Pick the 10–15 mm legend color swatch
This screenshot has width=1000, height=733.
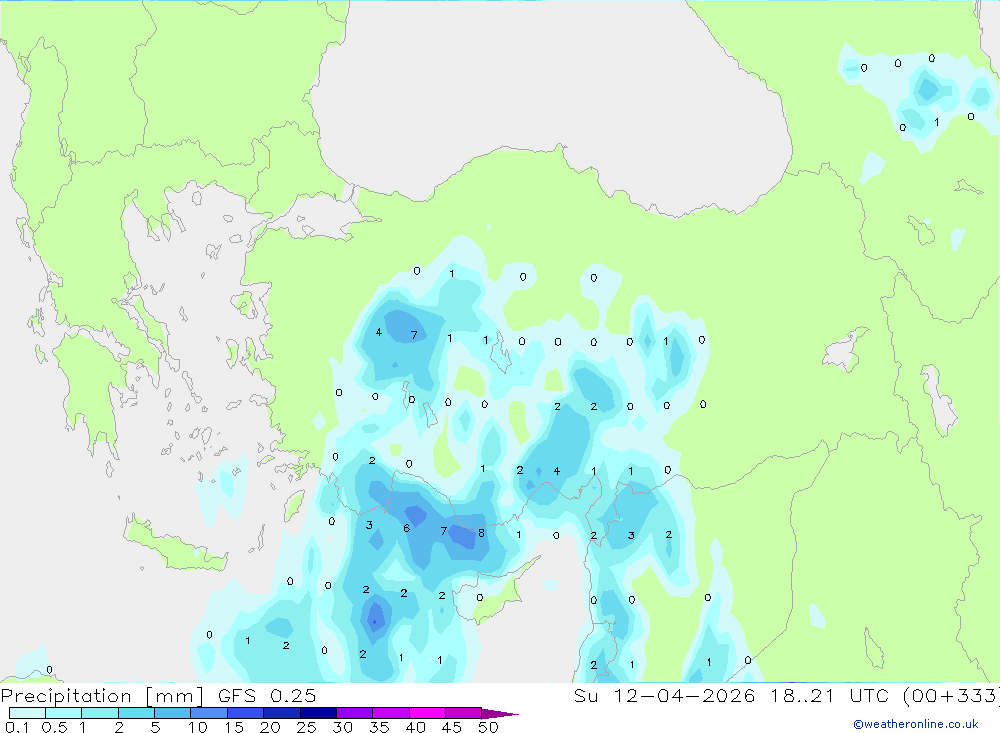pos(209,713)
